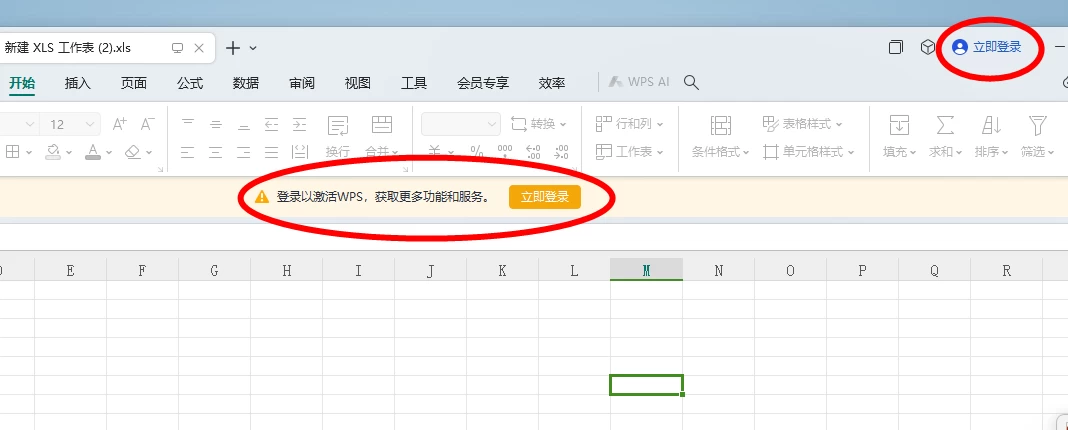This screenshot has width=1068, height=430.
Task: Open the 效率 tab
Action: (552, 83)
